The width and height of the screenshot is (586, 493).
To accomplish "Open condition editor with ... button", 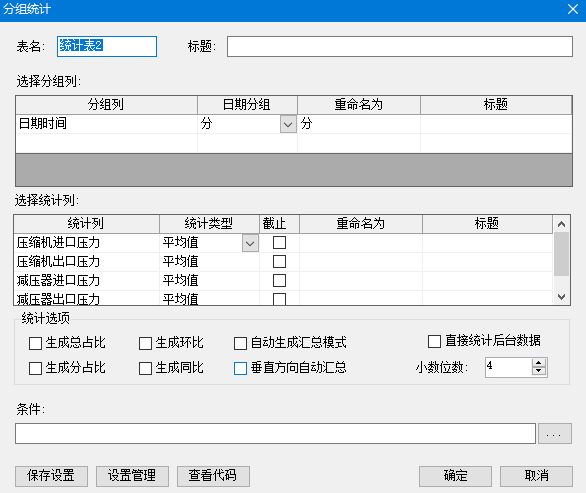I will (555, 434).
